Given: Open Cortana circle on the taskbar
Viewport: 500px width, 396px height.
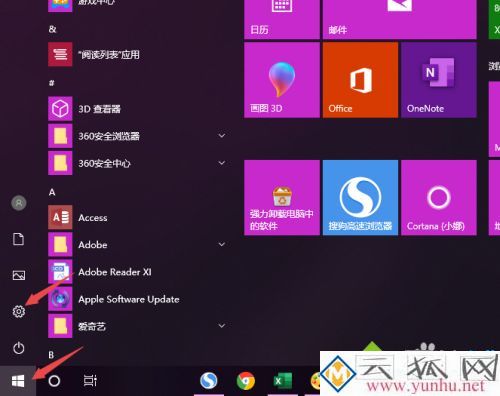Looking at the screenshot, I should pyautogui.click(x=54, y=381).
